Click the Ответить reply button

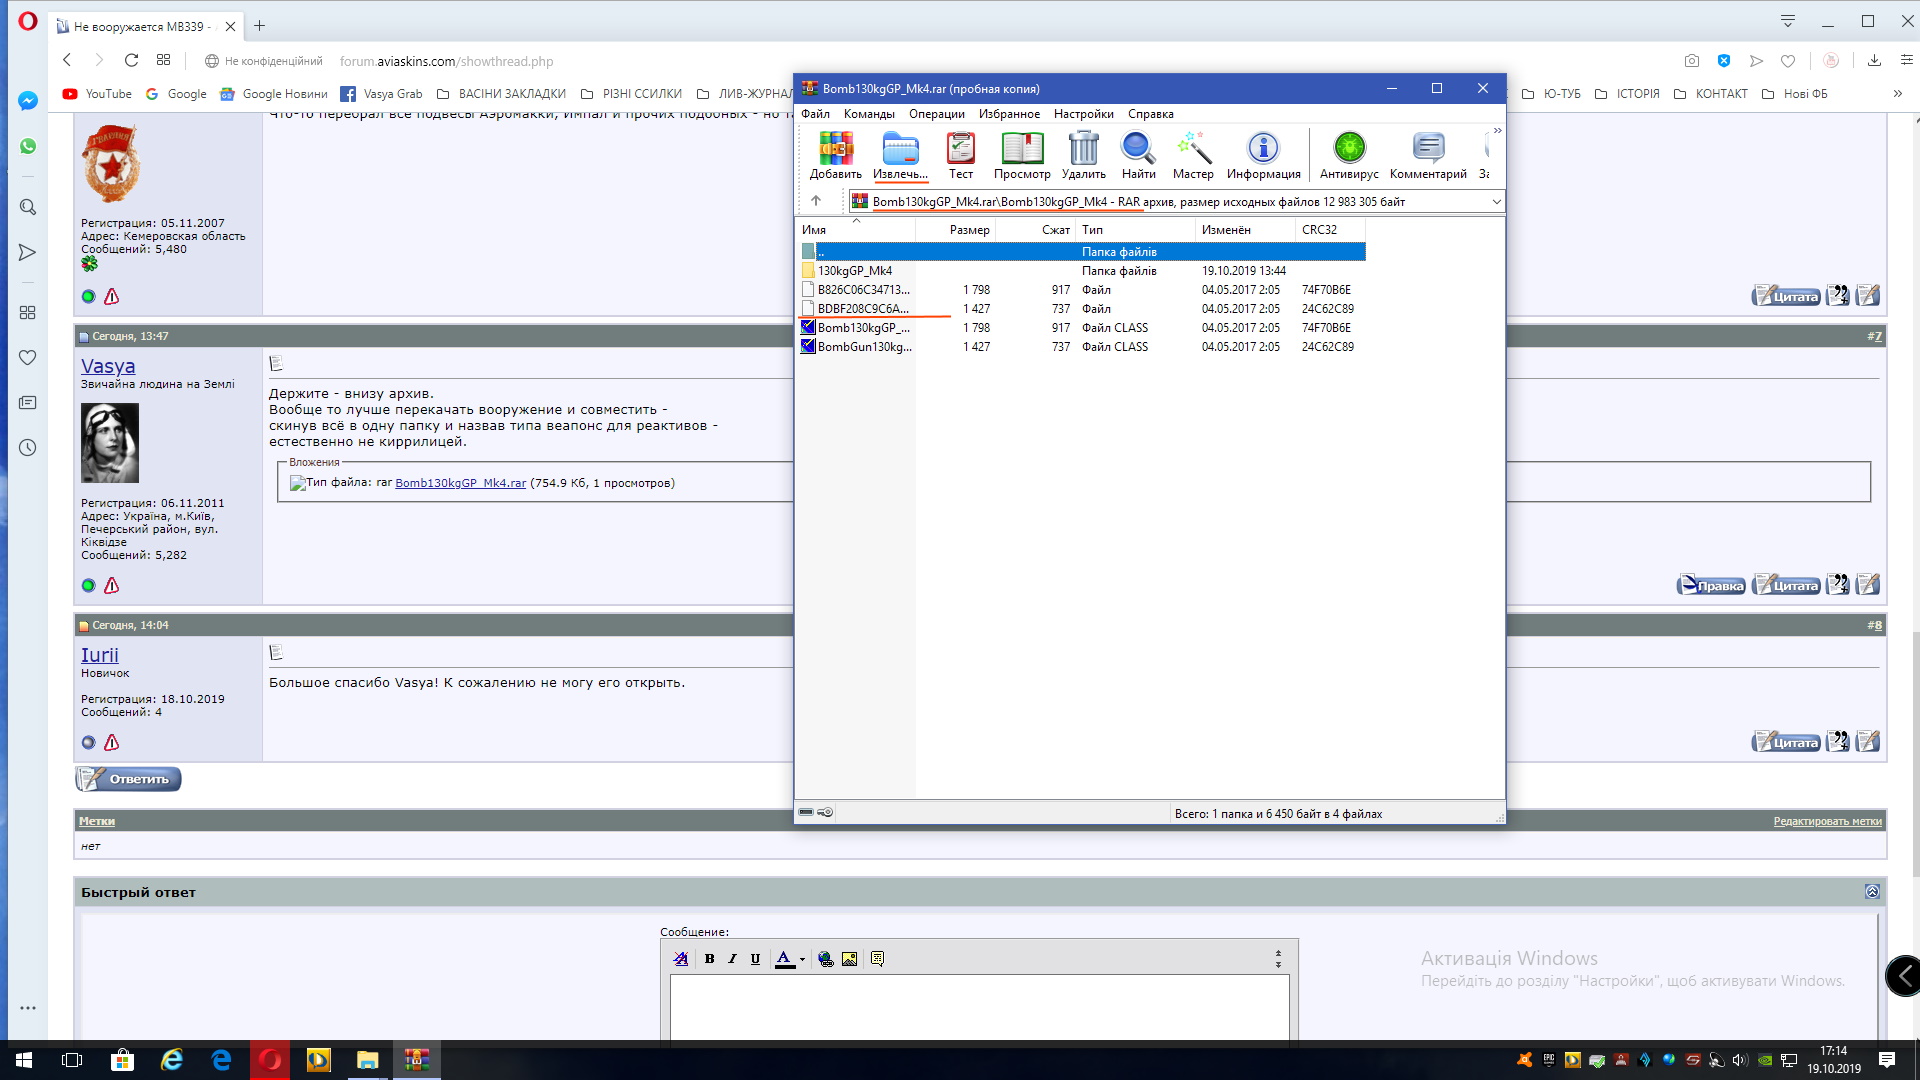click(129, 779)
